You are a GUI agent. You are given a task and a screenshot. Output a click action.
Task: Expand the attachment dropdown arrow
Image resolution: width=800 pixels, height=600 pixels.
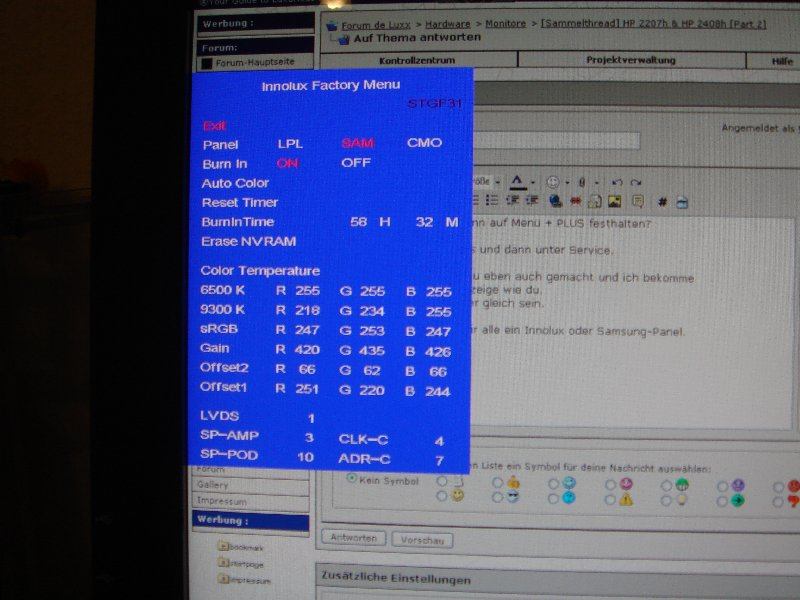tap(595, 182)
